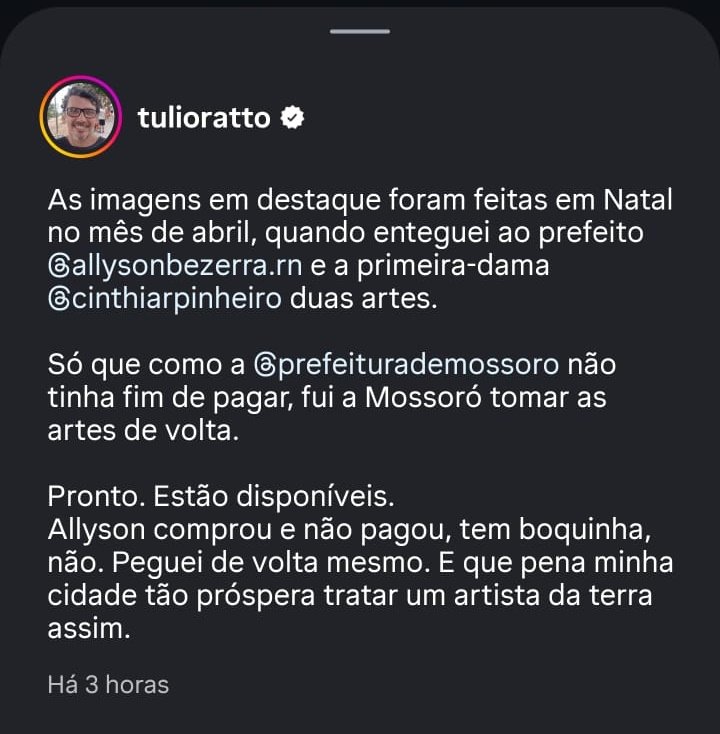Click the "Há 3 horas" timestamp

coord(108,685)
